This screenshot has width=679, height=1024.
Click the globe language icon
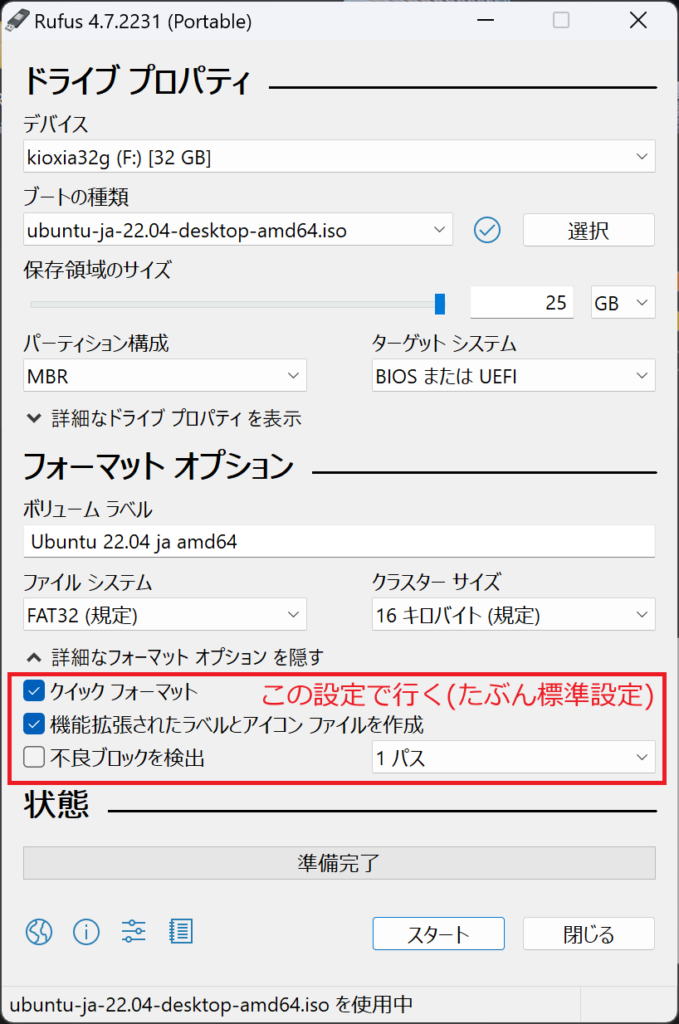(38, 933)
